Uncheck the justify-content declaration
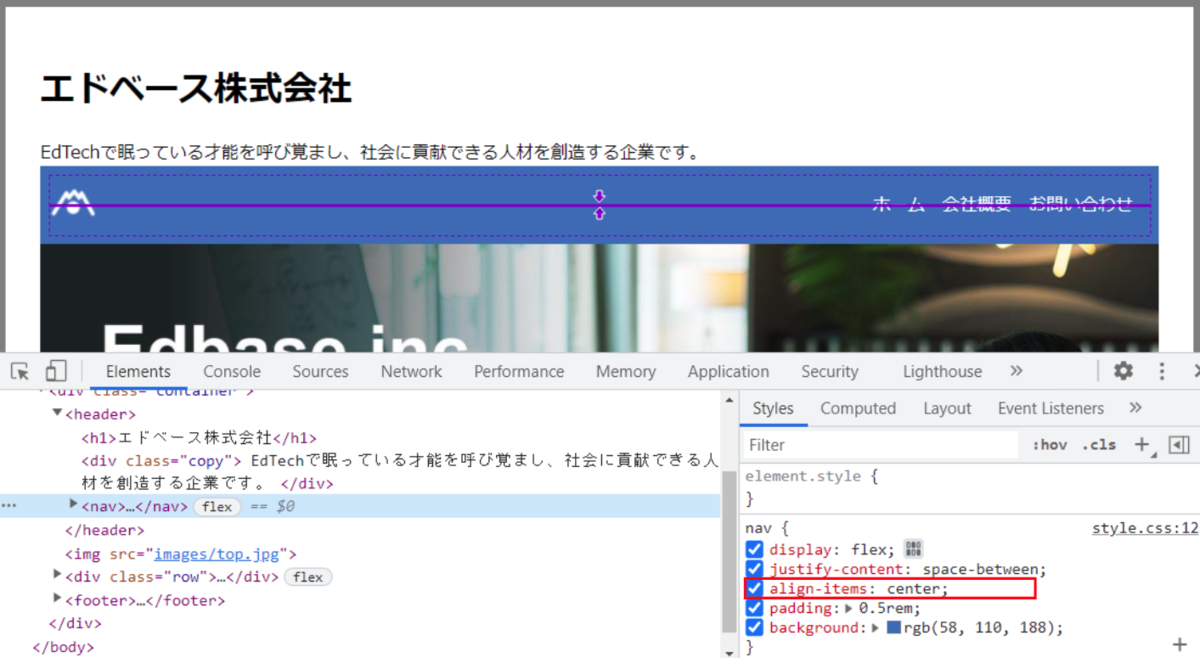Image resolution: width=1200 pixels, height=658 pixels. [755, 569]
